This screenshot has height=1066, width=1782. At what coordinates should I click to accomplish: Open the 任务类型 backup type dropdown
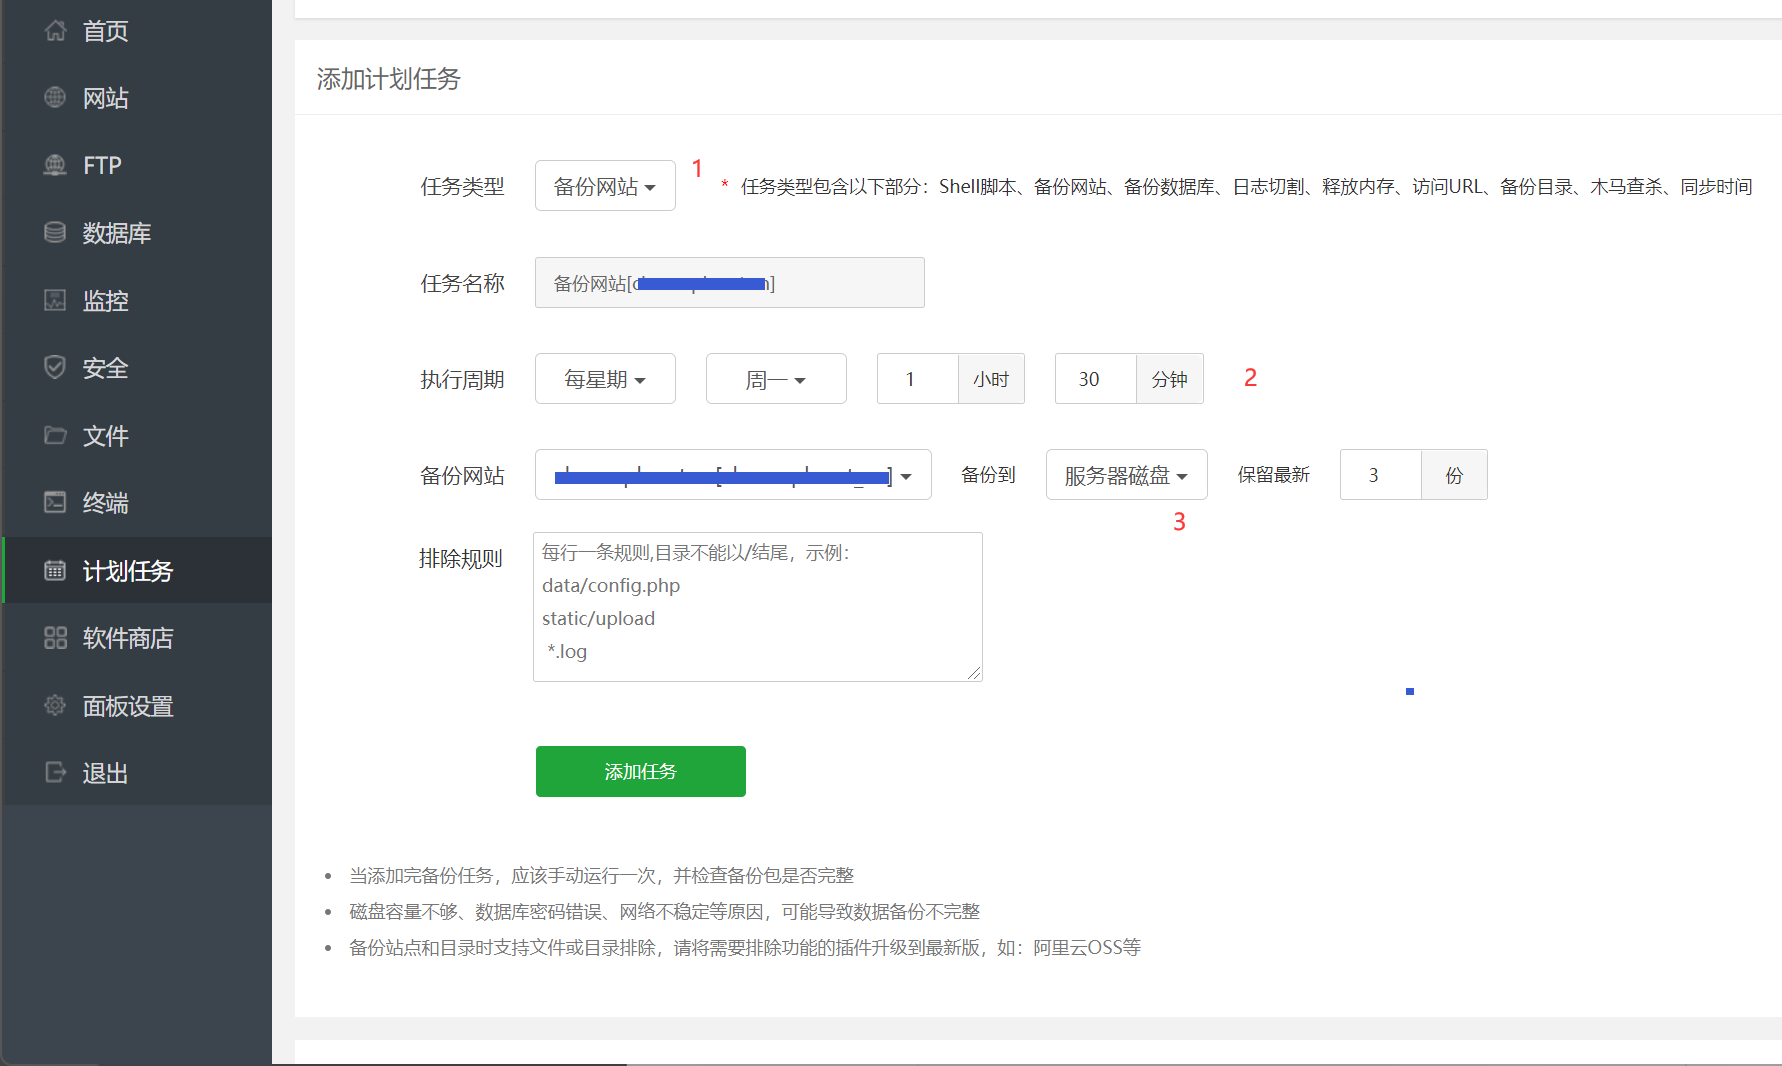tap(604, 185)
